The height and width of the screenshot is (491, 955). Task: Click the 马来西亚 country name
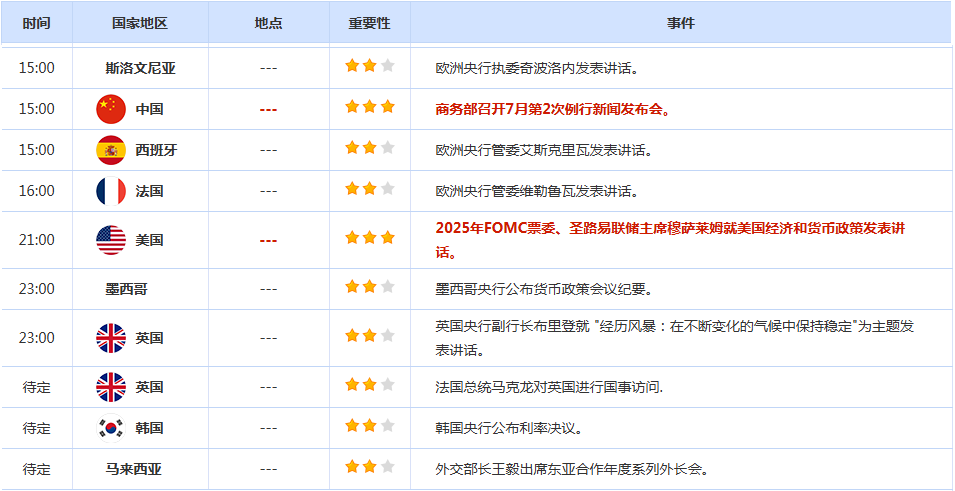(134, 468)
